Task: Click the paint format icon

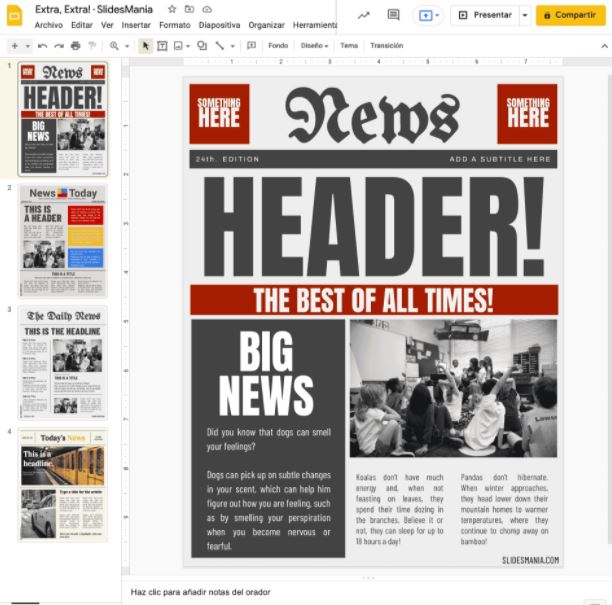Action: (x=92, y=46)
